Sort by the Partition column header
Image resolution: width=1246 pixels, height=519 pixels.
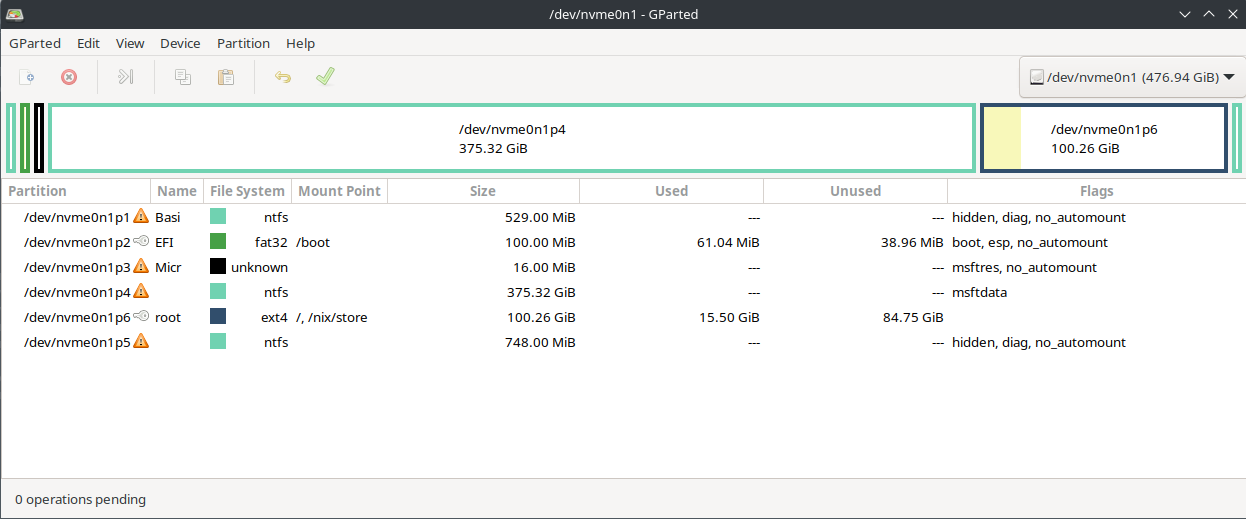coord(76,191)
